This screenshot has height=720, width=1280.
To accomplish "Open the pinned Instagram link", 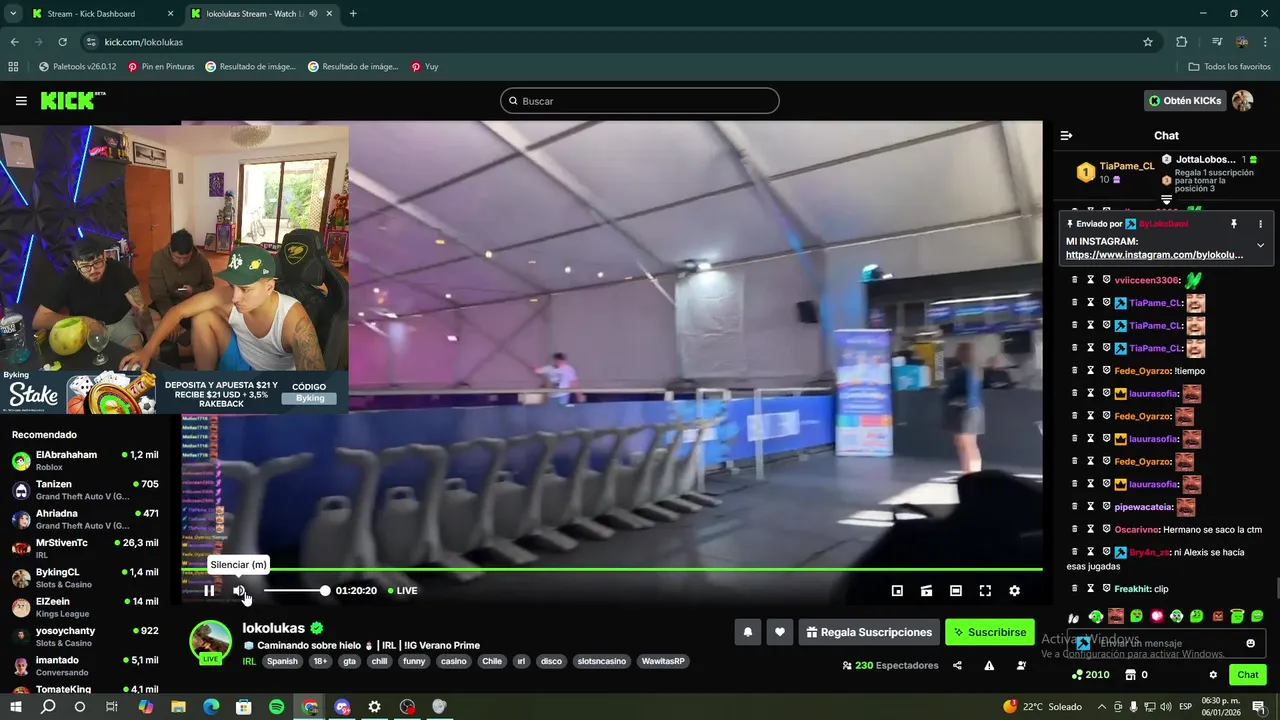I will [x=1154, y=255].
